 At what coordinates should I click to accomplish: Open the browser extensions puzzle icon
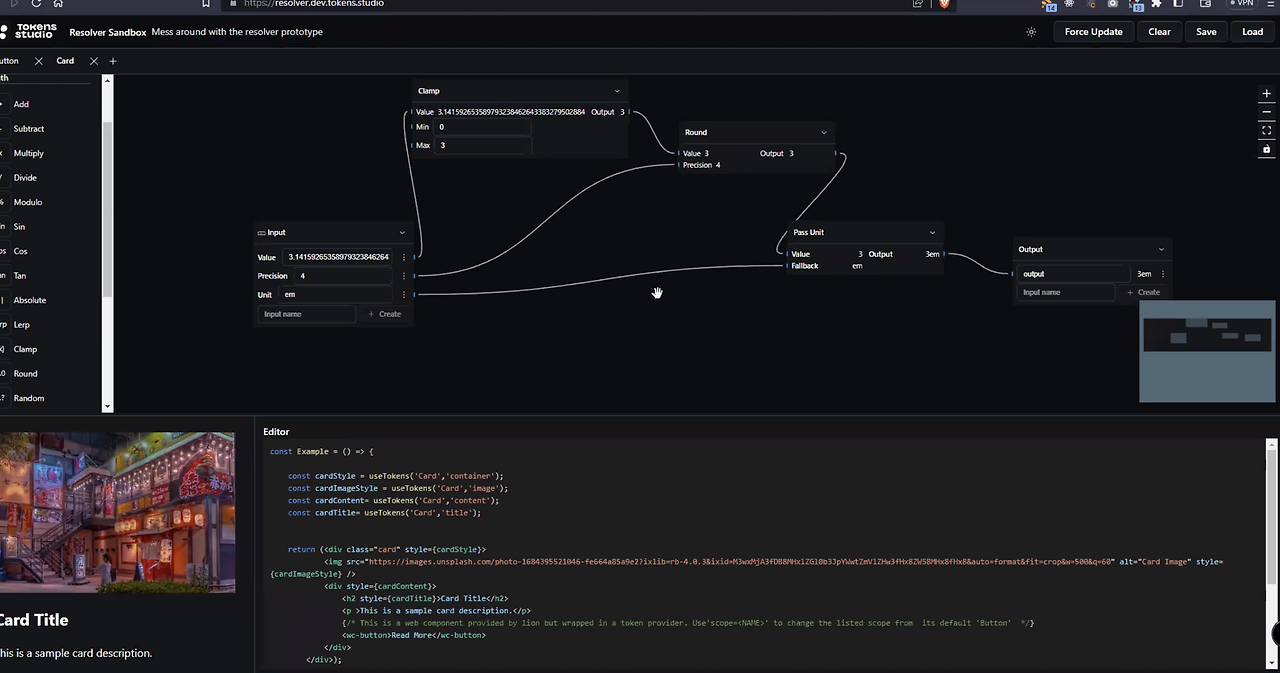click(x=1157, y=4)
